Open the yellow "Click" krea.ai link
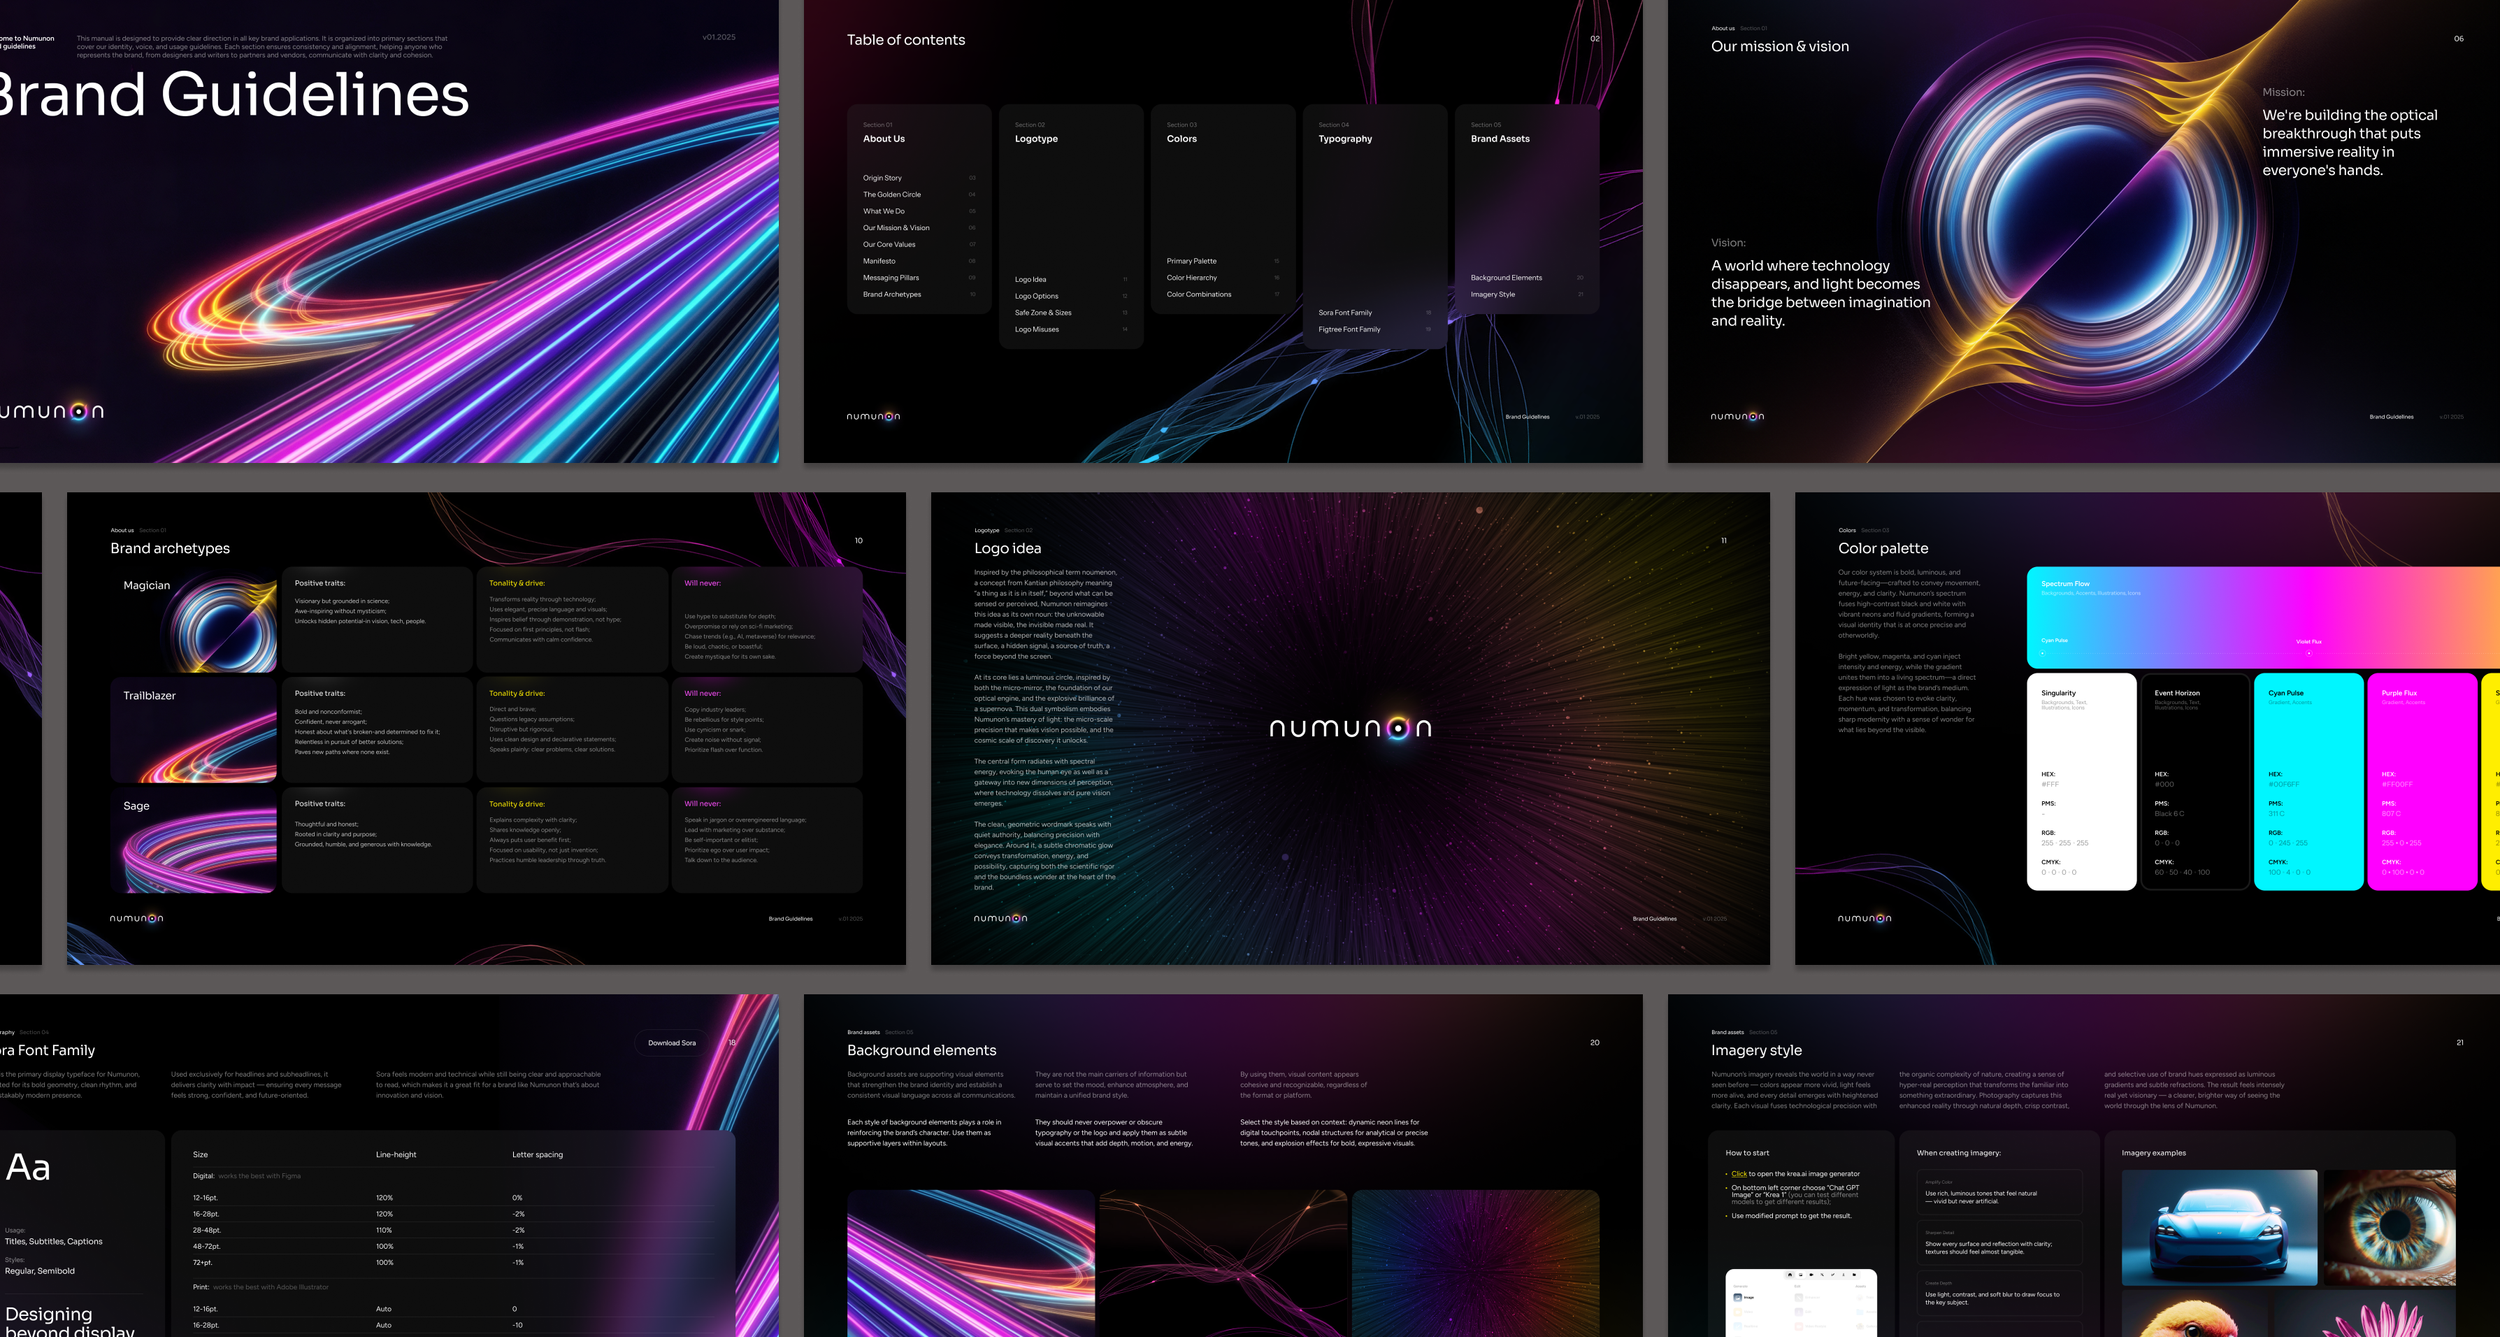 pos(1739,1174)
